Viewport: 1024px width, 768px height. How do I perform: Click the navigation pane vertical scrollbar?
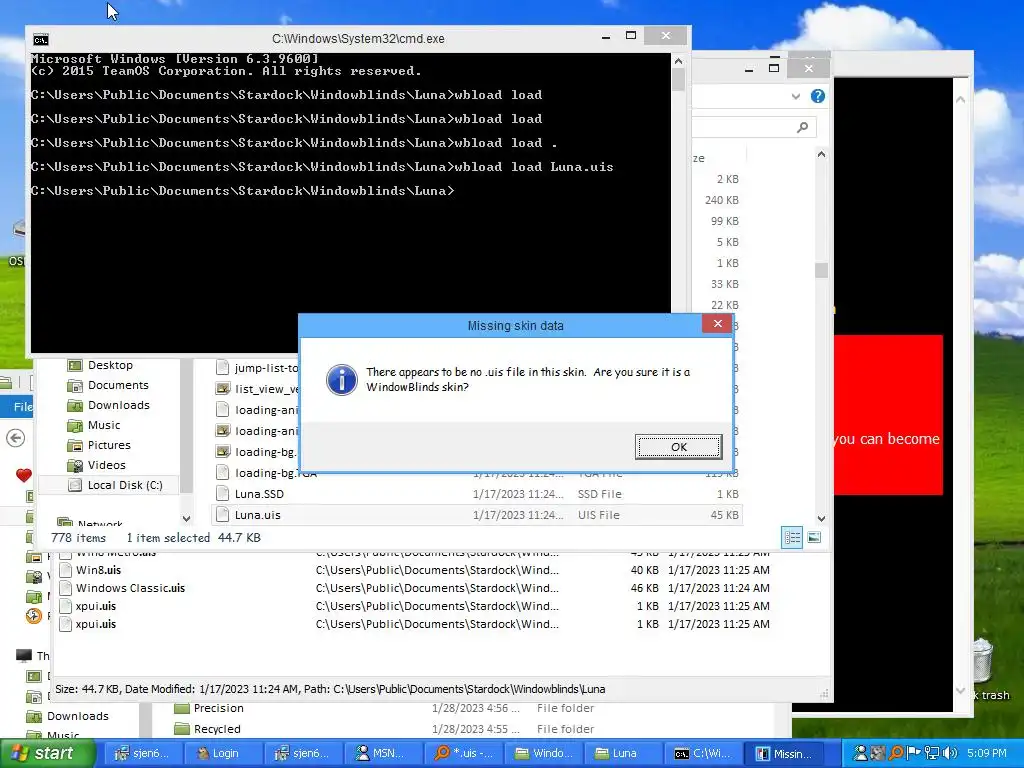click(186, 425)
